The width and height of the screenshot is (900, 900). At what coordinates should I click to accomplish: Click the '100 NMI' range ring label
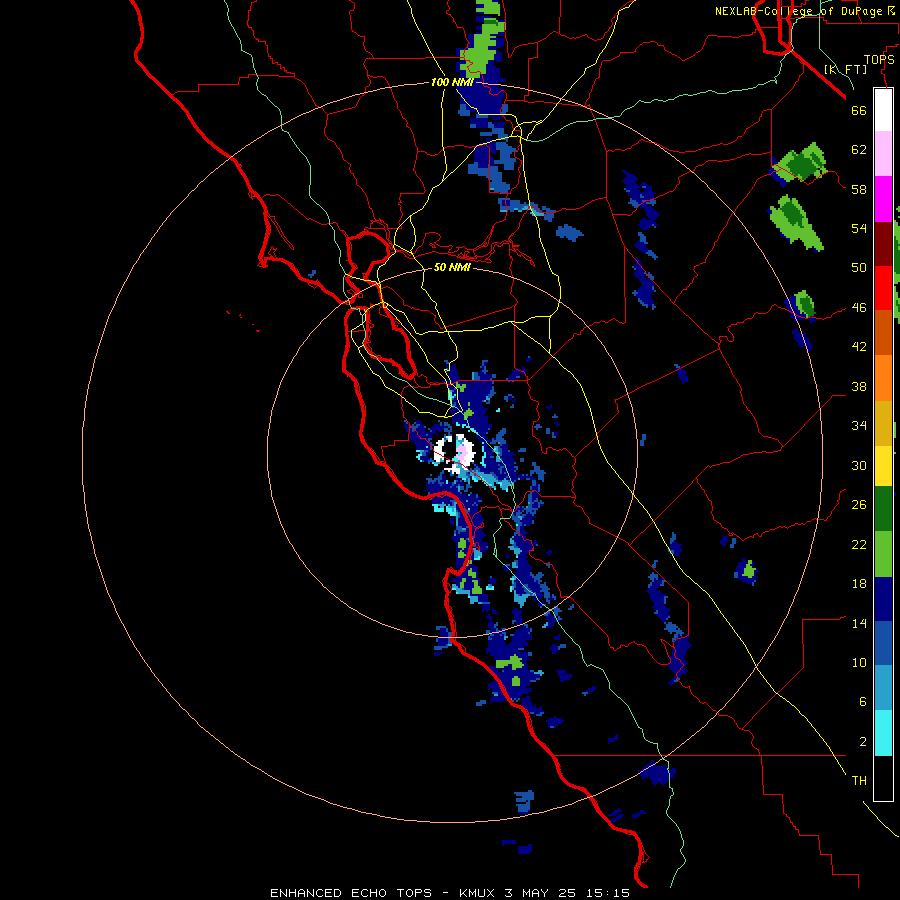pos(452,82)
